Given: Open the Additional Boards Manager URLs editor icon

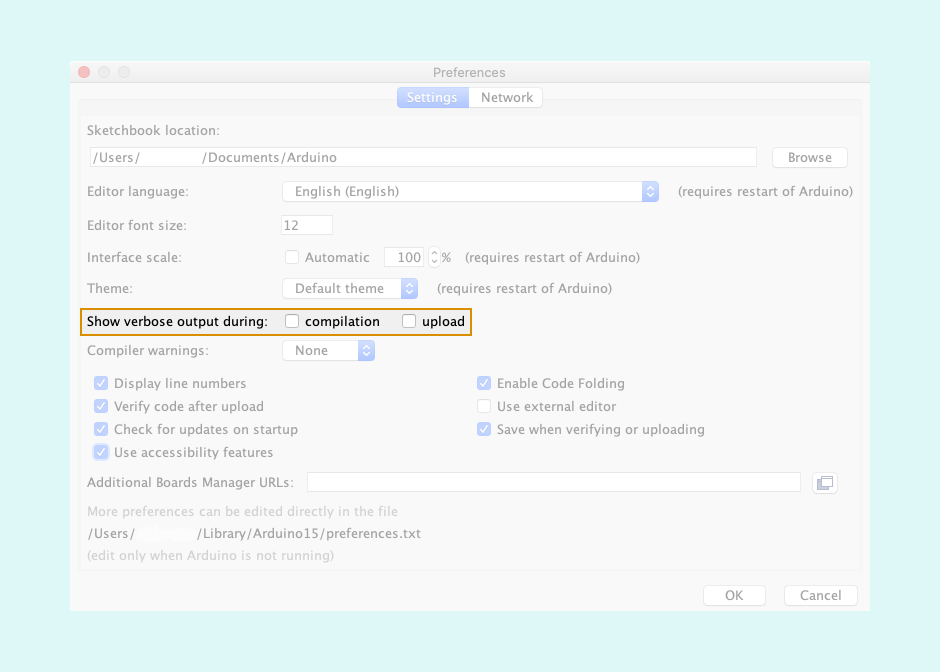Looking at the screenshot, I should pyautogui.click(x=824, y=483).
